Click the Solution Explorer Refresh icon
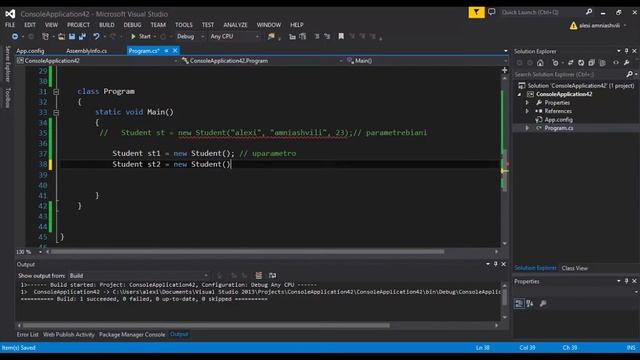This screenshot has height=360, width=640. tap(581, 63)
